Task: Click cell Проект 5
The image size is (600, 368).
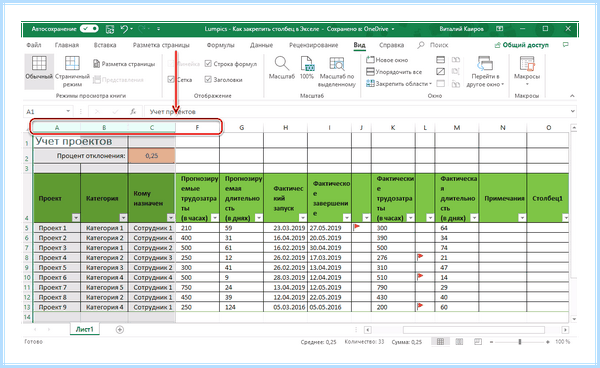Action: [57, 267]
